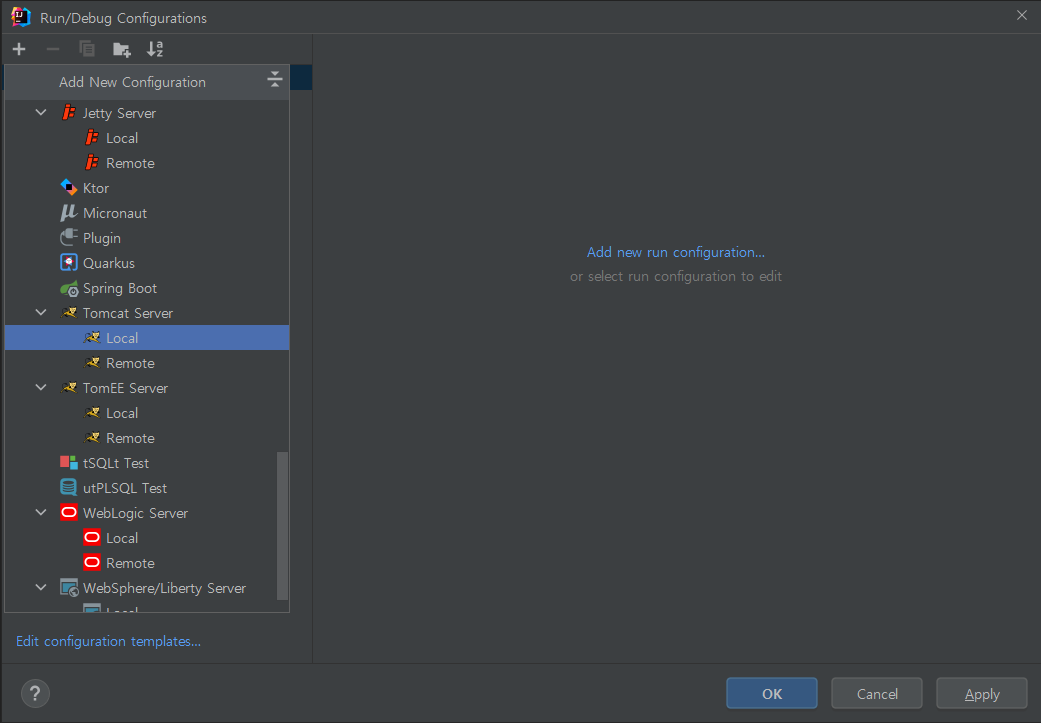
Task: Choose the utPLSQL Test configuration type
Action: (x=147, y=488)
